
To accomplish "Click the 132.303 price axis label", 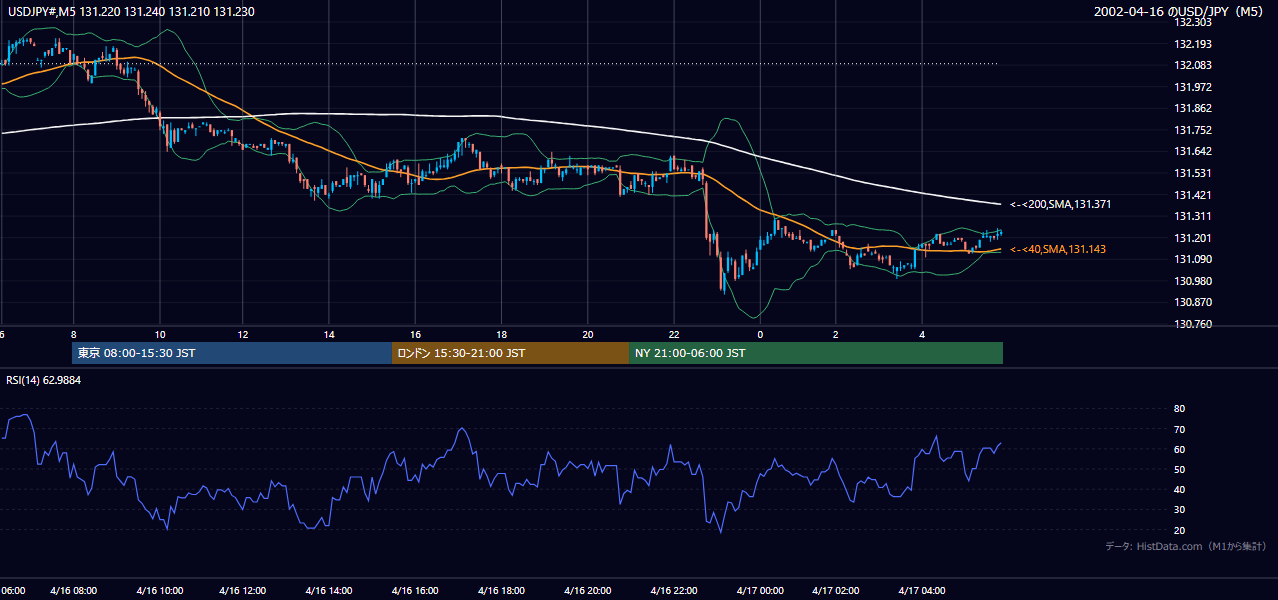I will click(x=1193, y=22).
